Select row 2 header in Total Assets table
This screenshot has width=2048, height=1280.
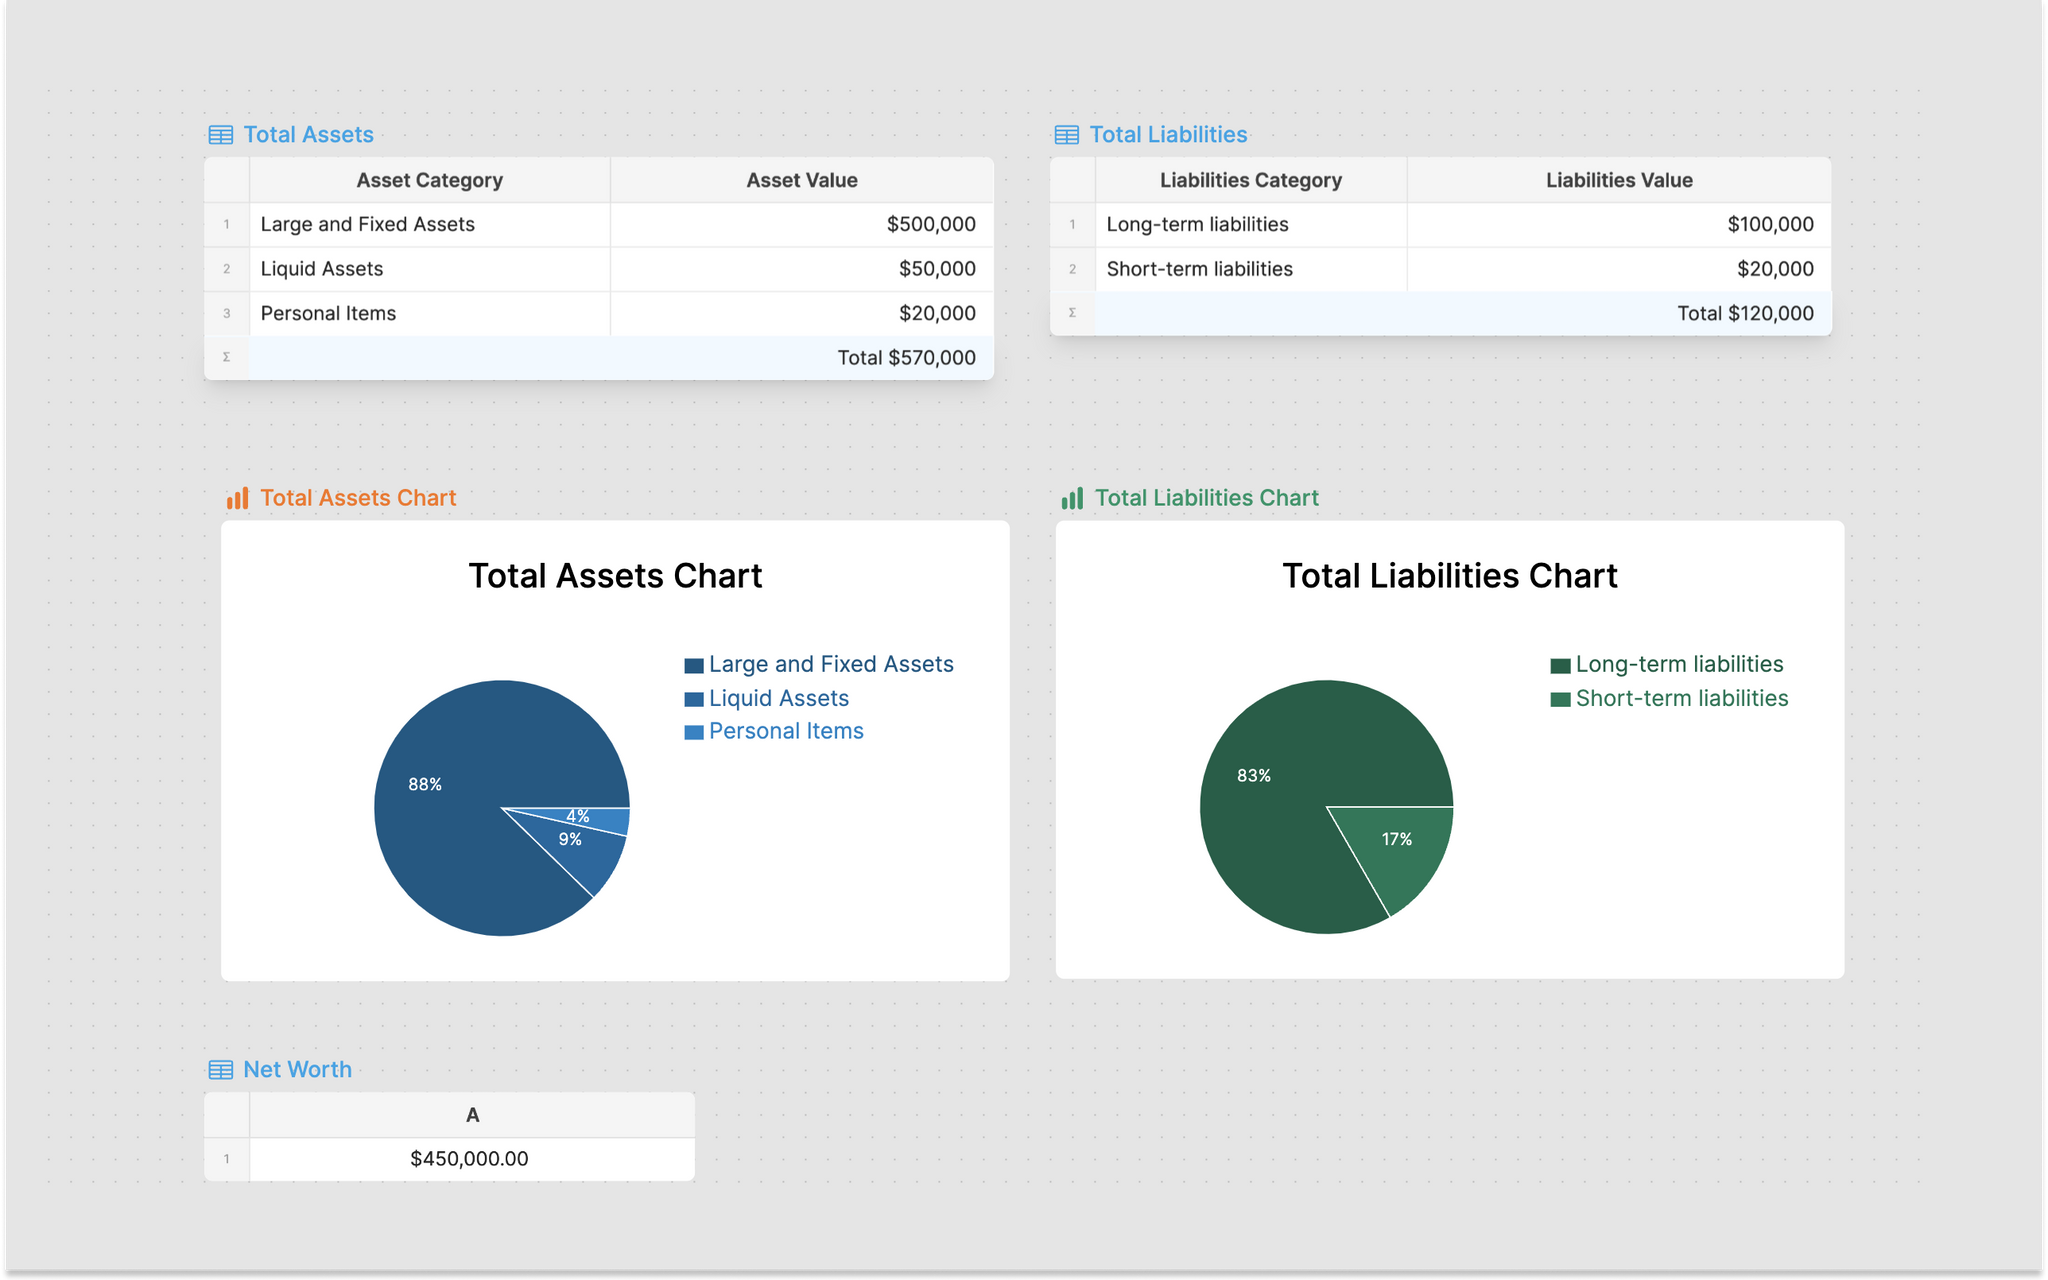click(x=227, y=269)
